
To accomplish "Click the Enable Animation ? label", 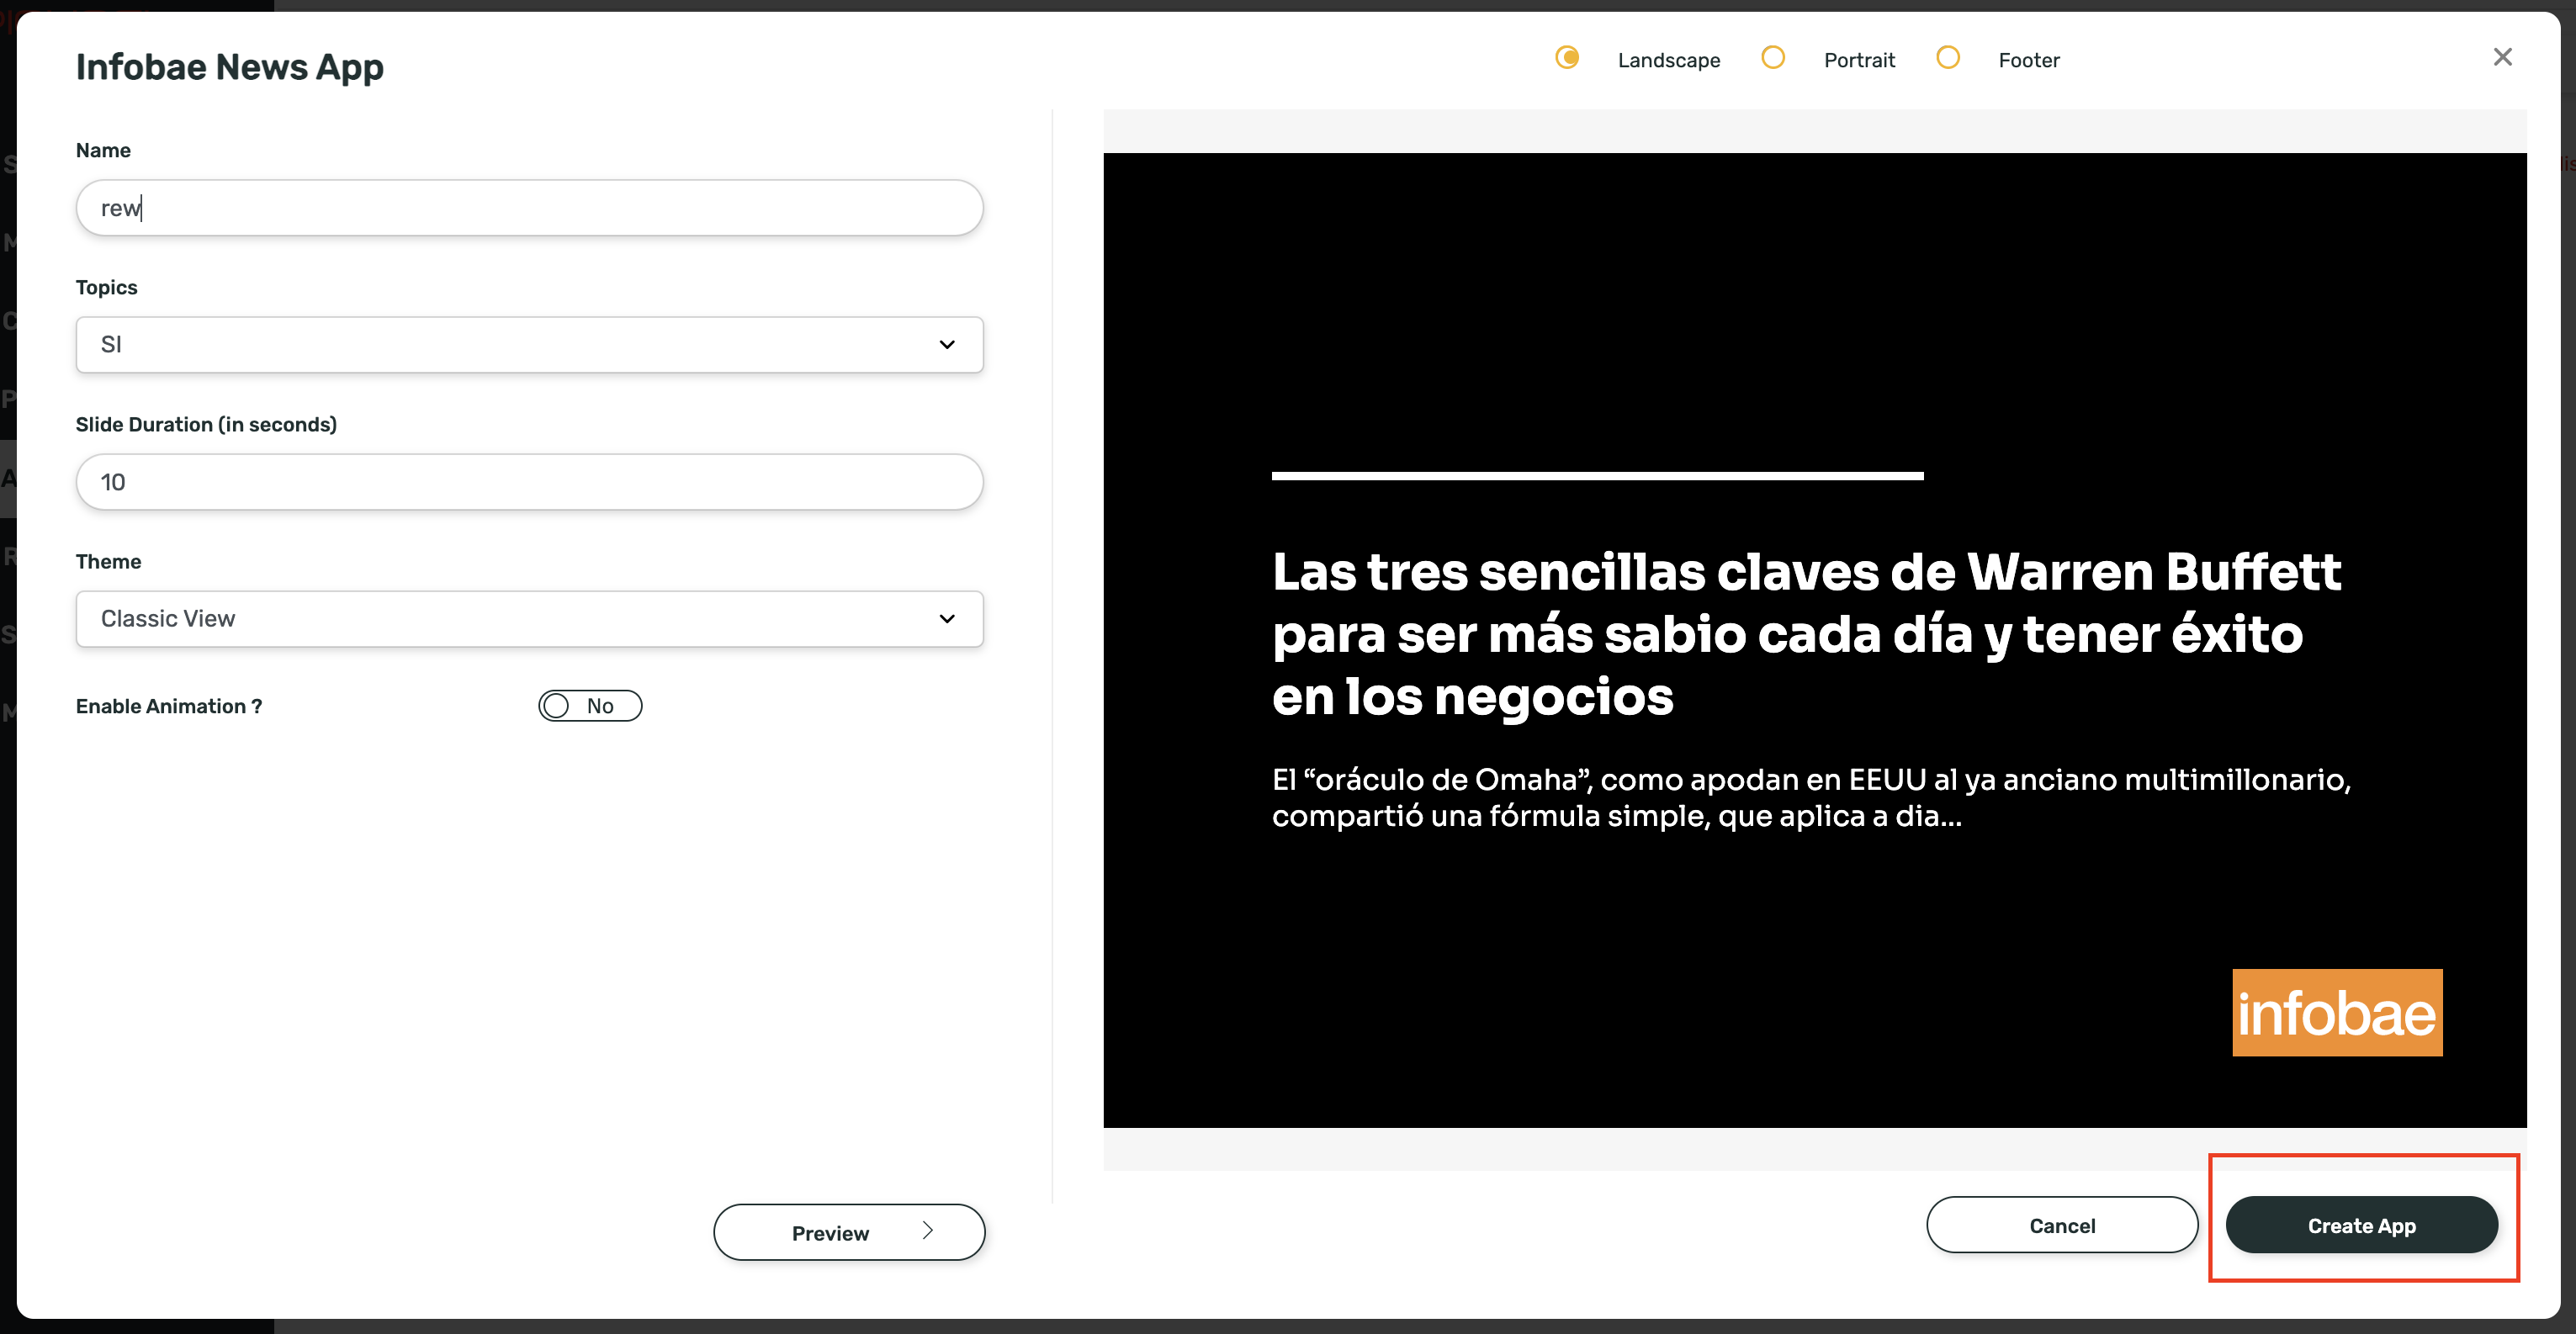I will [x=169, y=706].
